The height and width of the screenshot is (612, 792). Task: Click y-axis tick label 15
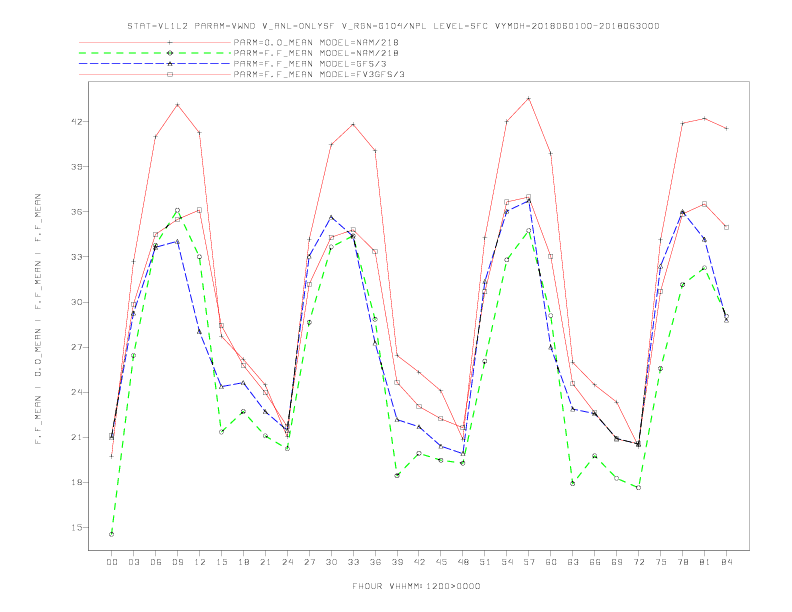(x=76, y=527)
